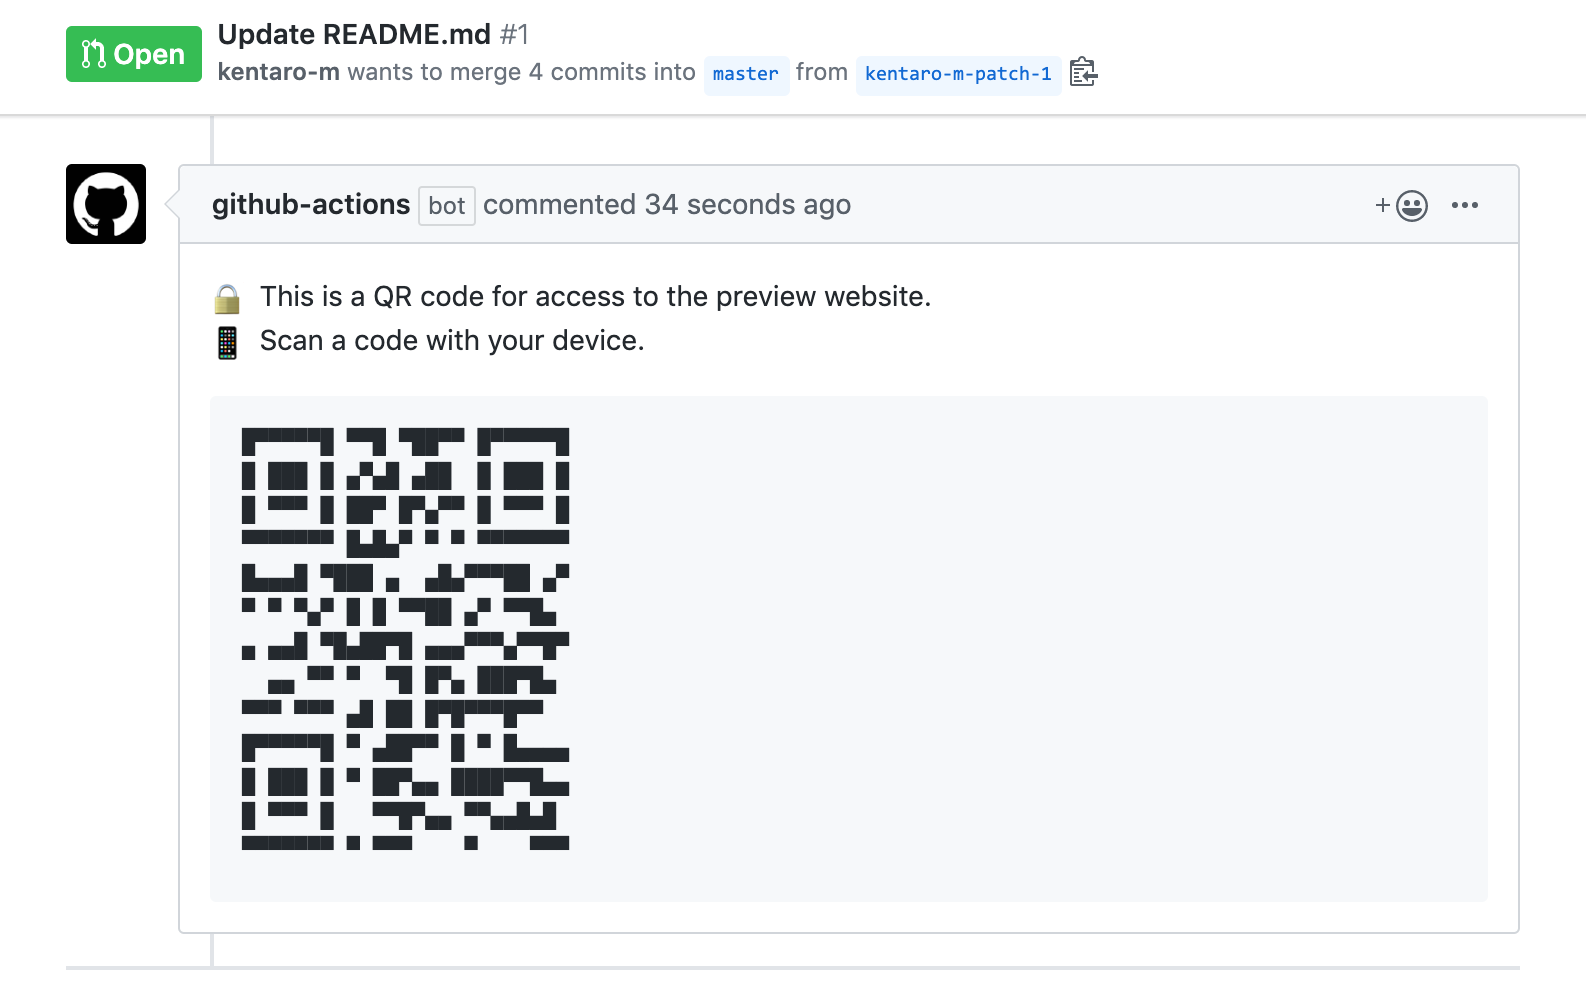1586x1008 pixels.
Task: Click the kentaro-m author name
Action: click(x=278, y=73)
